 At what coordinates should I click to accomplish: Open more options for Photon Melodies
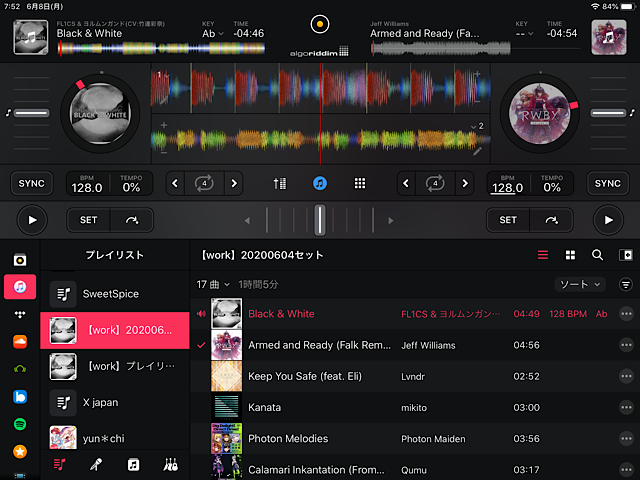(626, 439)
